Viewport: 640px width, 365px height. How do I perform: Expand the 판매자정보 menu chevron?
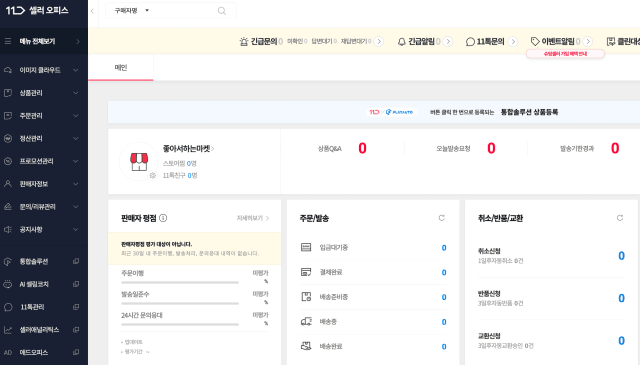coord(76,184)
